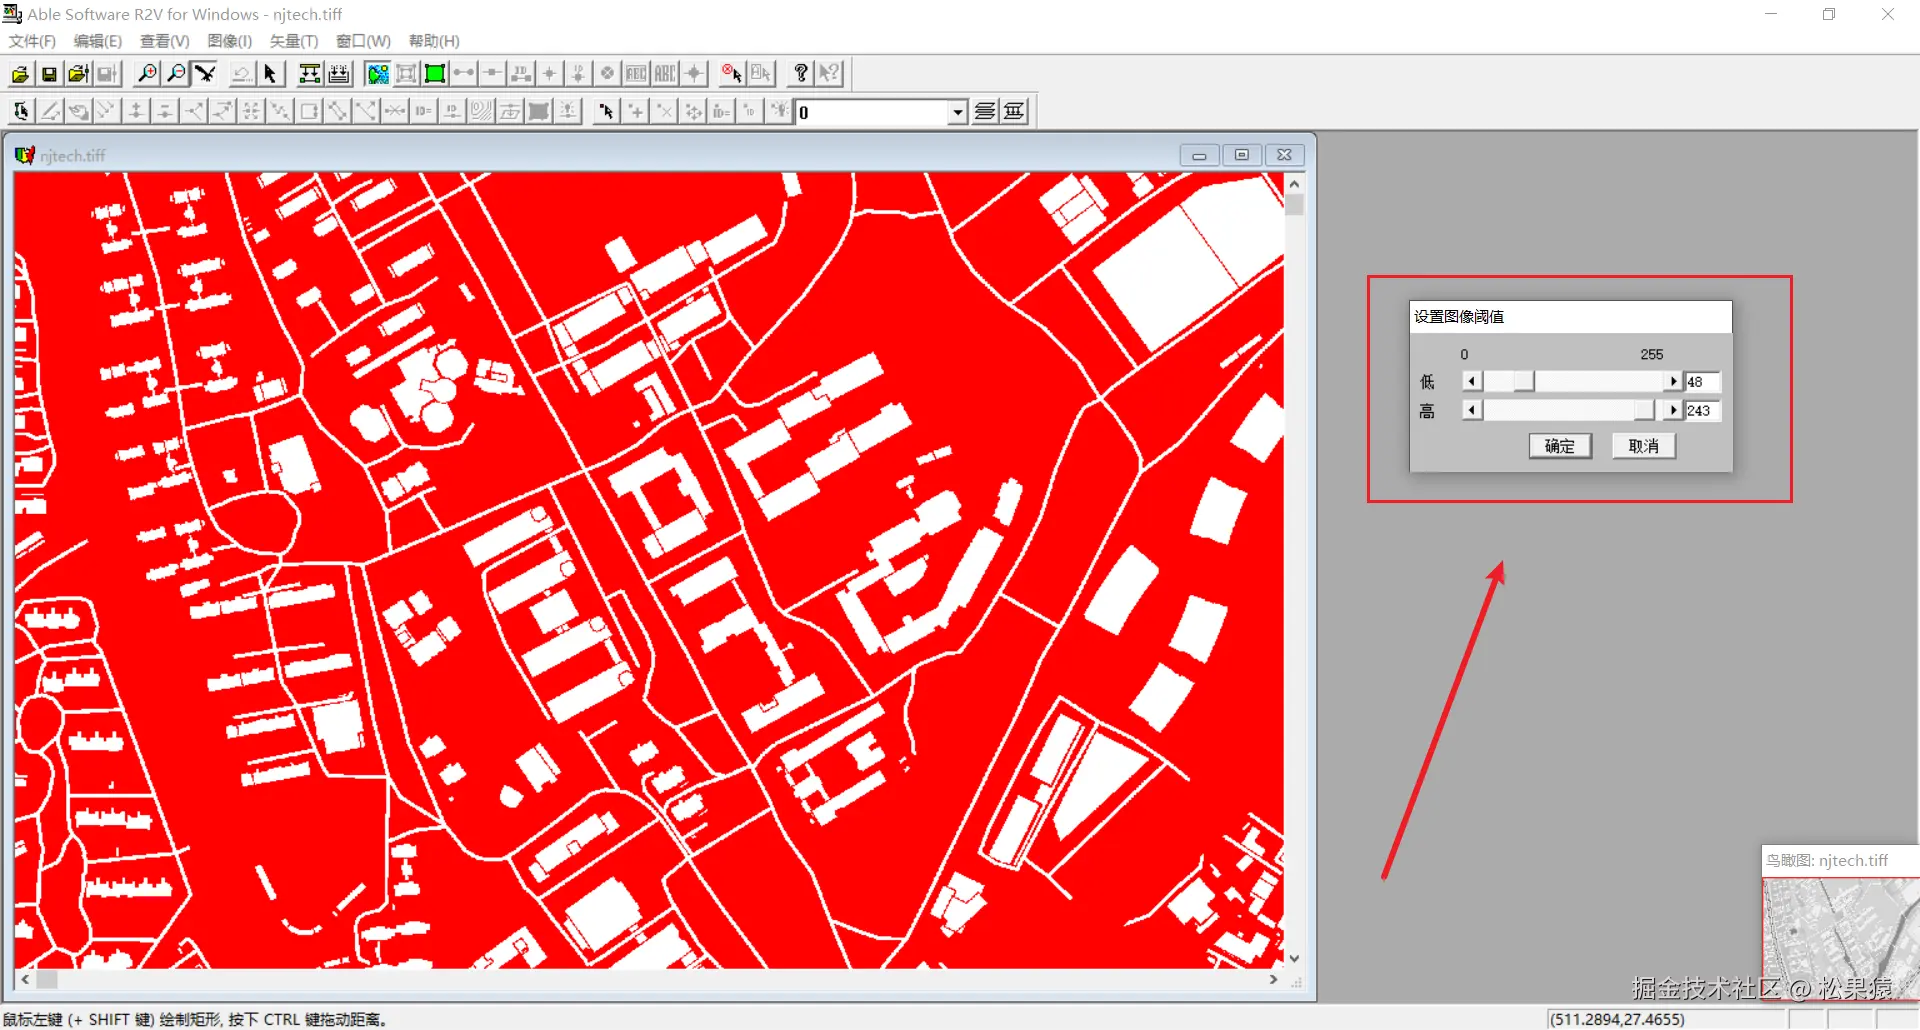The image size is (1920, 1030).
Task: Click the layer table icon beside the layers icon
Action: (1014, 111)
